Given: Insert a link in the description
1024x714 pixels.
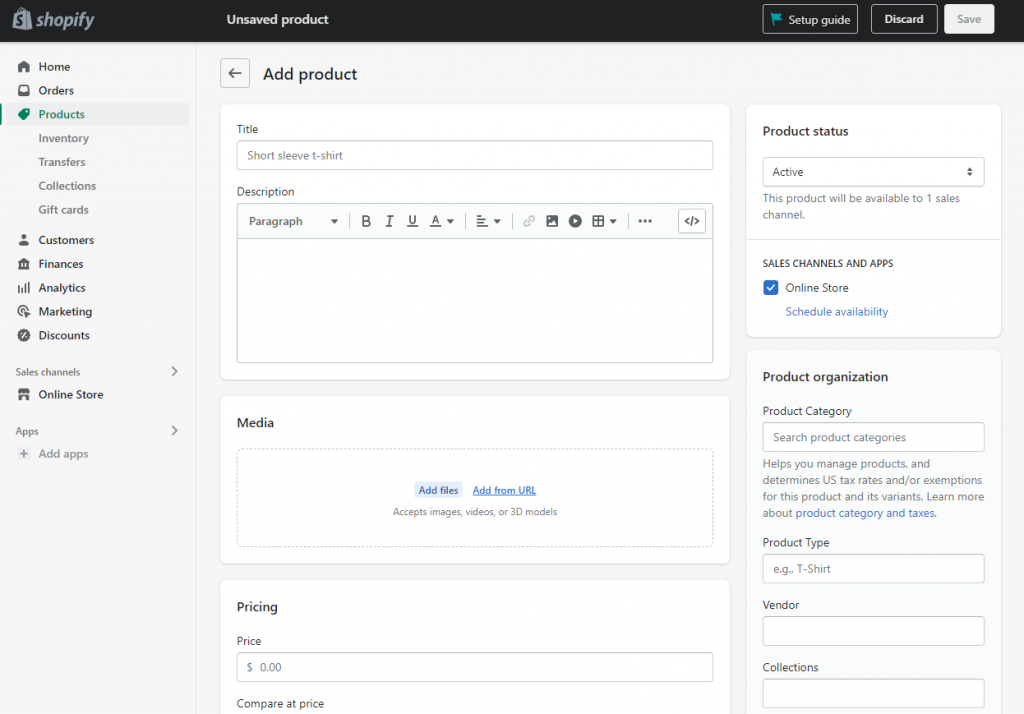Looking at the screenshot, I should point(529,221).
